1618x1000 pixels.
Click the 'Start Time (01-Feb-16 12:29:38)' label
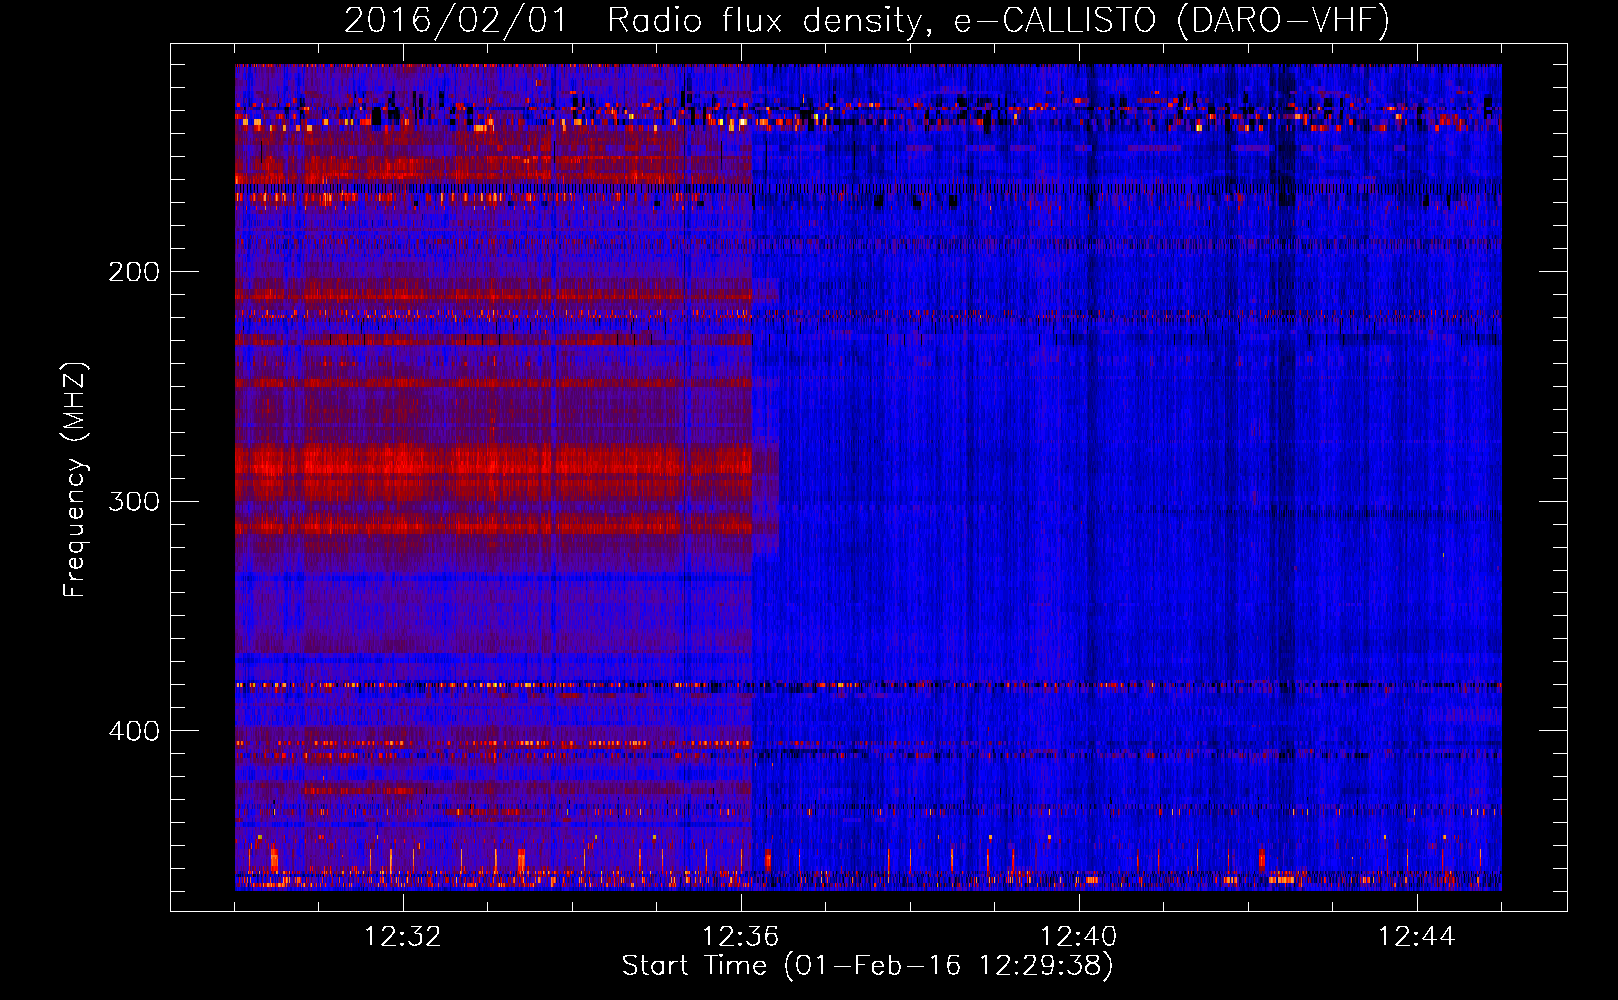coord(867,966)
